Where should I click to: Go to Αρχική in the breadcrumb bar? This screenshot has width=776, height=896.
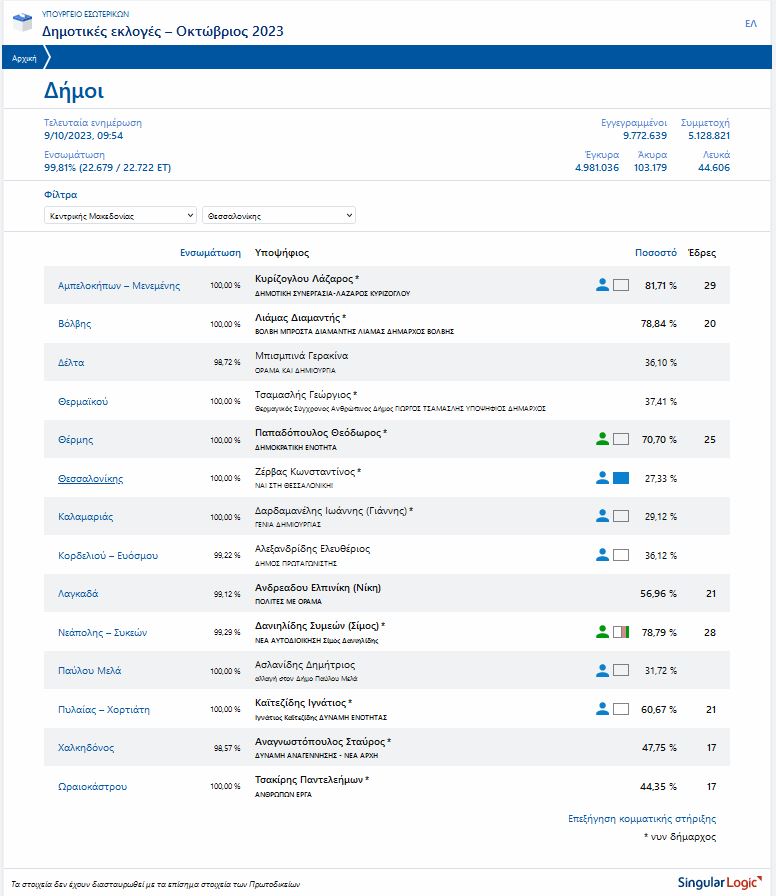pyautogui.click(x=24, y=59)
